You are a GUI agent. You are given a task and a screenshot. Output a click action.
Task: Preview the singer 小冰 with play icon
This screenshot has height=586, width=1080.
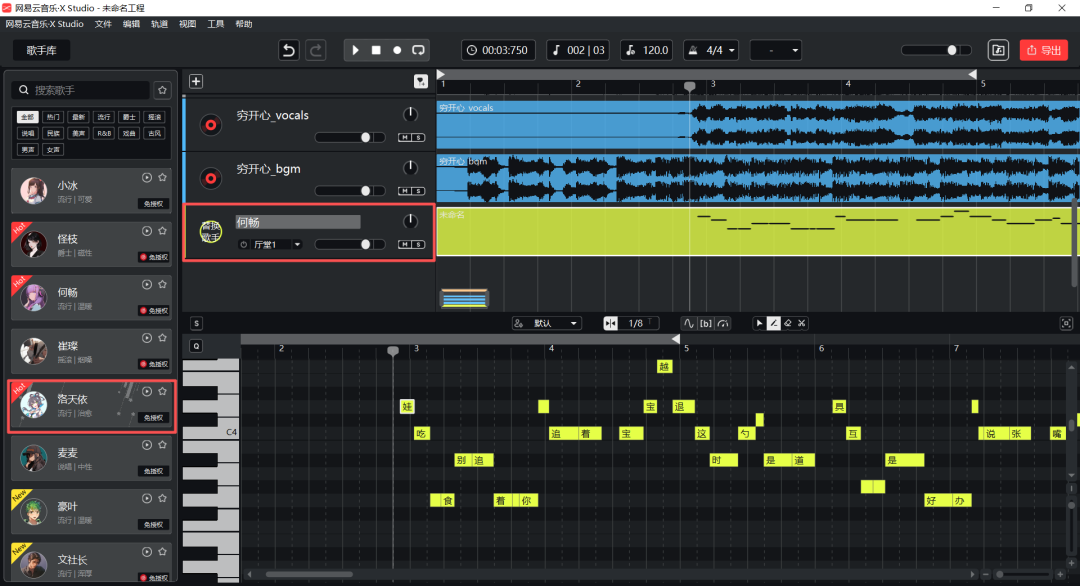pyautogui.click(x=147, y=177)
